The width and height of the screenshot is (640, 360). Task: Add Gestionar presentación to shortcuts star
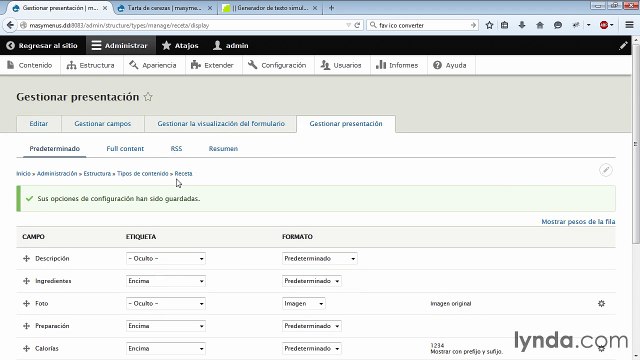click(148, 97)
